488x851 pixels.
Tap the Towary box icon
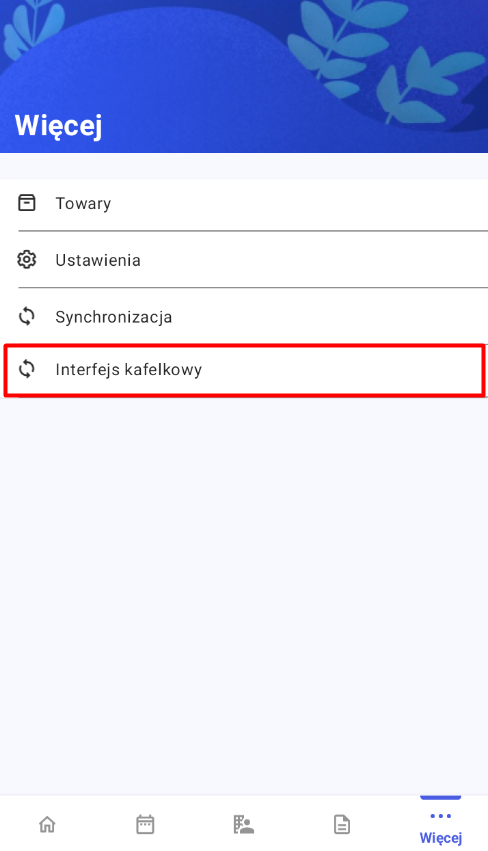coord(27,203)
